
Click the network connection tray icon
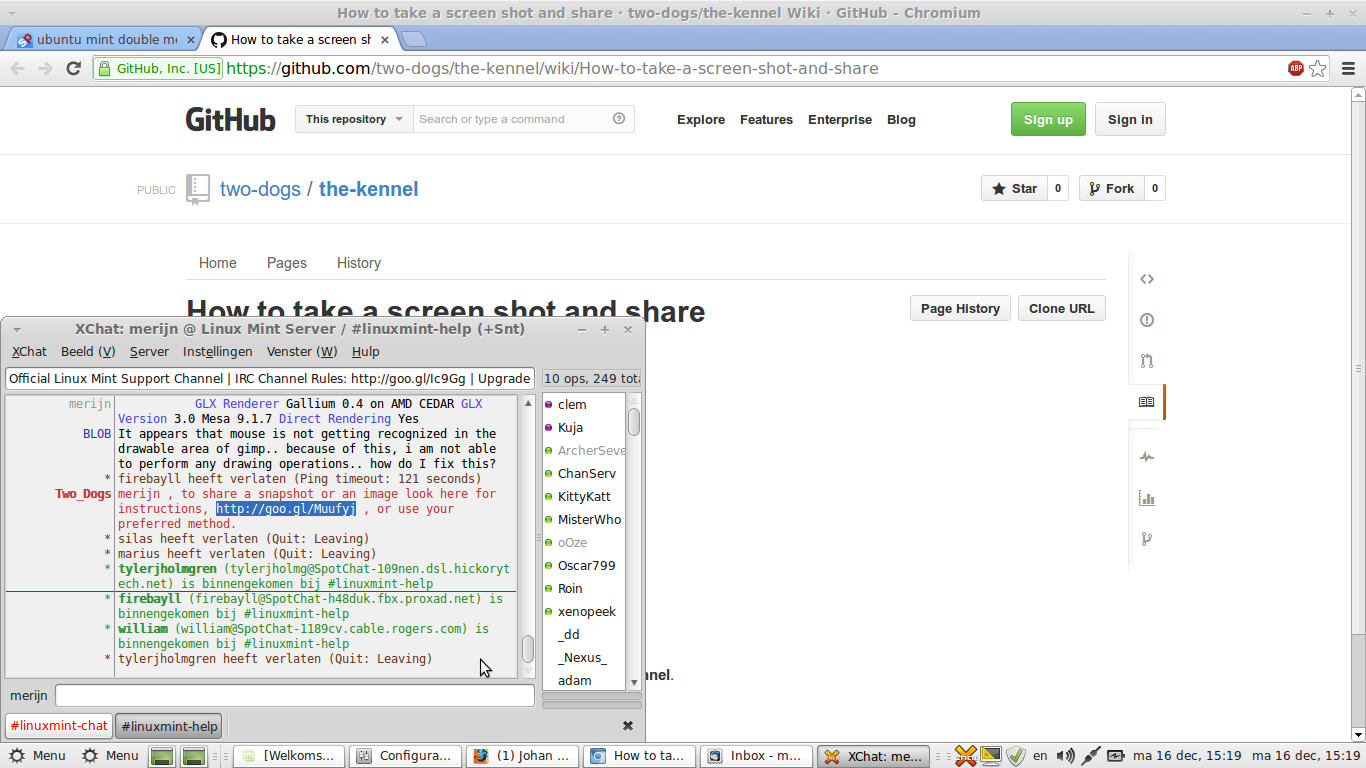pyautogui.click(x=1091, y=756)
